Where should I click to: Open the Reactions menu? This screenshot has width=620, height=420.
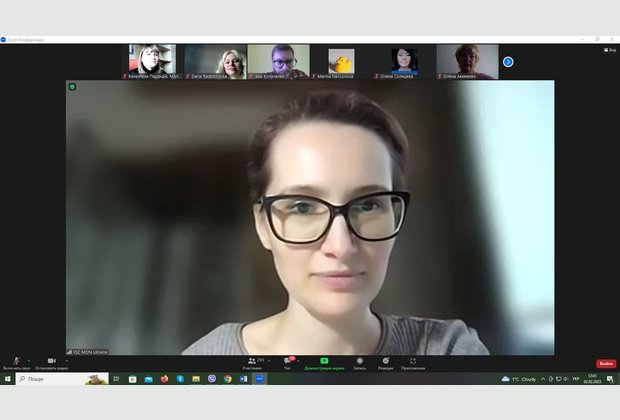click(386, 363)
